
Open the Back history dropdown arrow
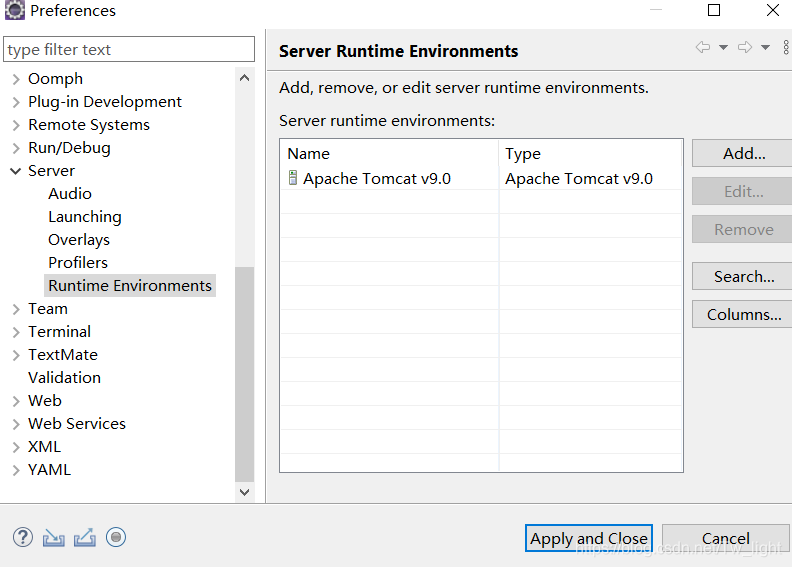click(723, 47)
